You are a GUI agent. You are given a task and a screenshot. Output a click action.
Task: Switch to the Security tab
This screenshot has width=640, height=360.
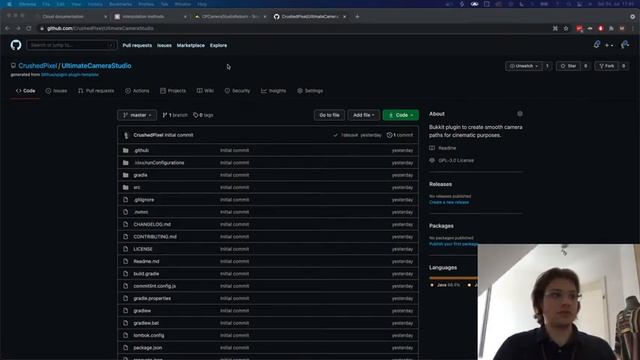(x=237, y=91)
